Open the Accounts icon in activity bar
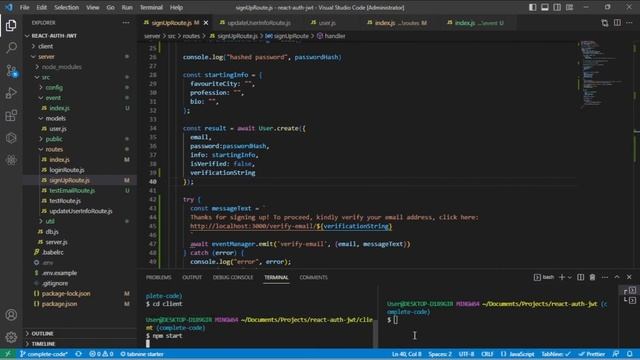Image resolution: width=640 pixels, height=360 pixels. 11,315
